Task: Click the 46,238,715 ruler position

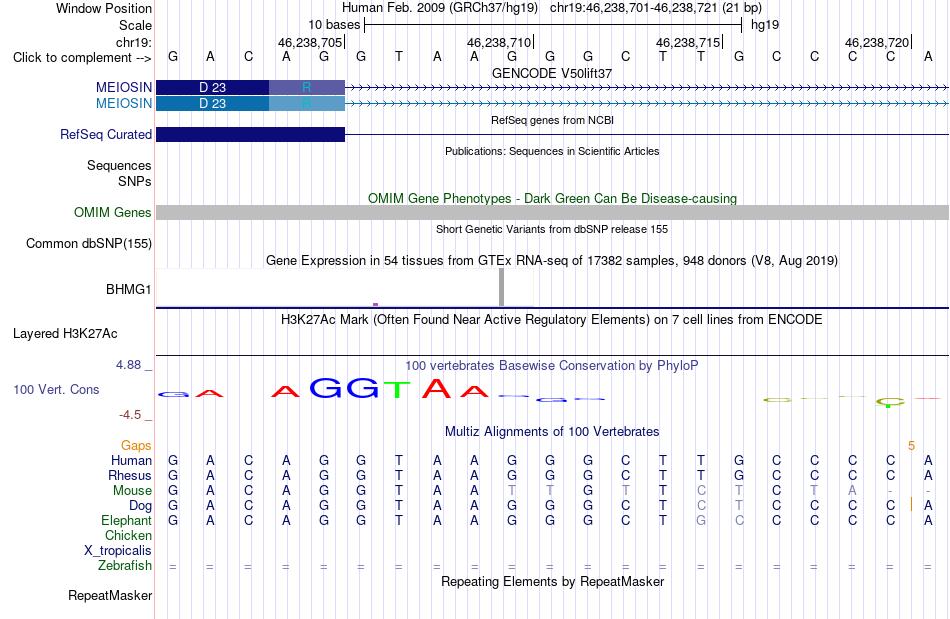Action: (x=688, y=42)
